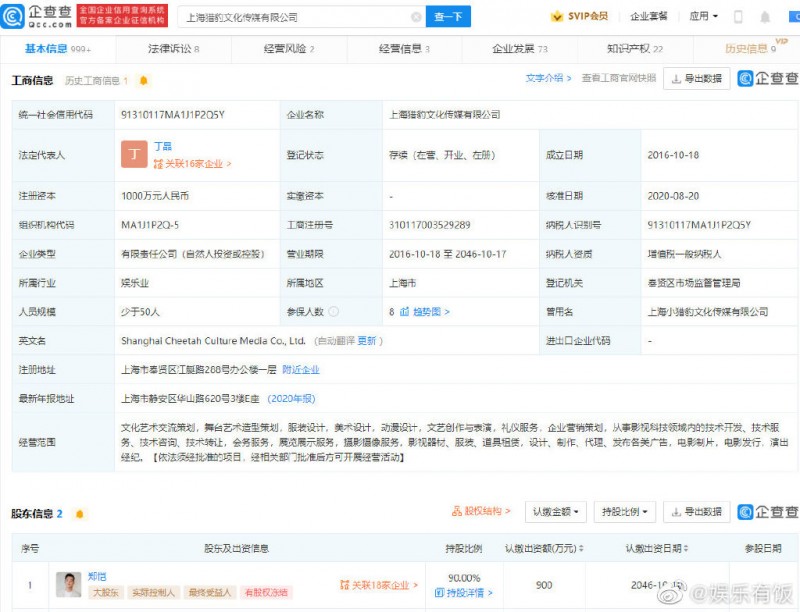
Task: Click the orange 丁 avatar of the legal representative
Action: pos(134,154)
